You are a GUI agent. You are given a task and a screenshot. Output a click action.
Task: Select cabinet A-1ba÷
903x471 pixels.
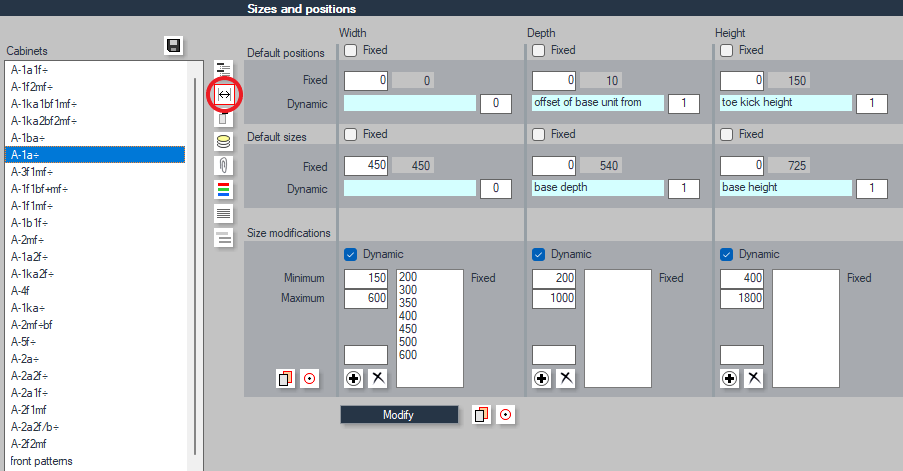pyautogui.click(x=96, y=138)
